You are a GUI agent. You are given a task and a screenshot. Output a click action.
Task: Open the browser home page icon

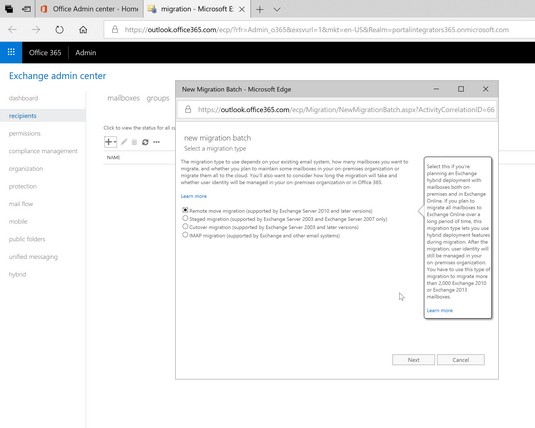(x=83, y=30)
